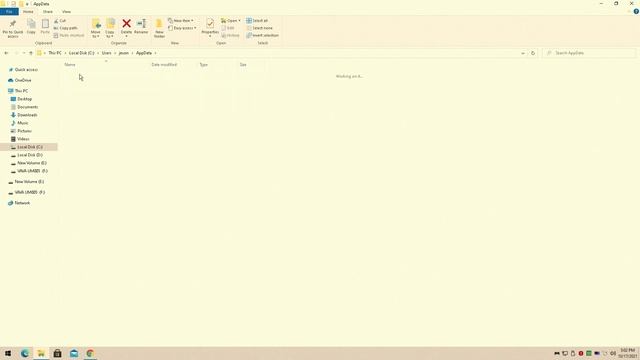The image size is (640, 360).
Task: Refresh the AppData folder view
Action: (x=533, y=53)
